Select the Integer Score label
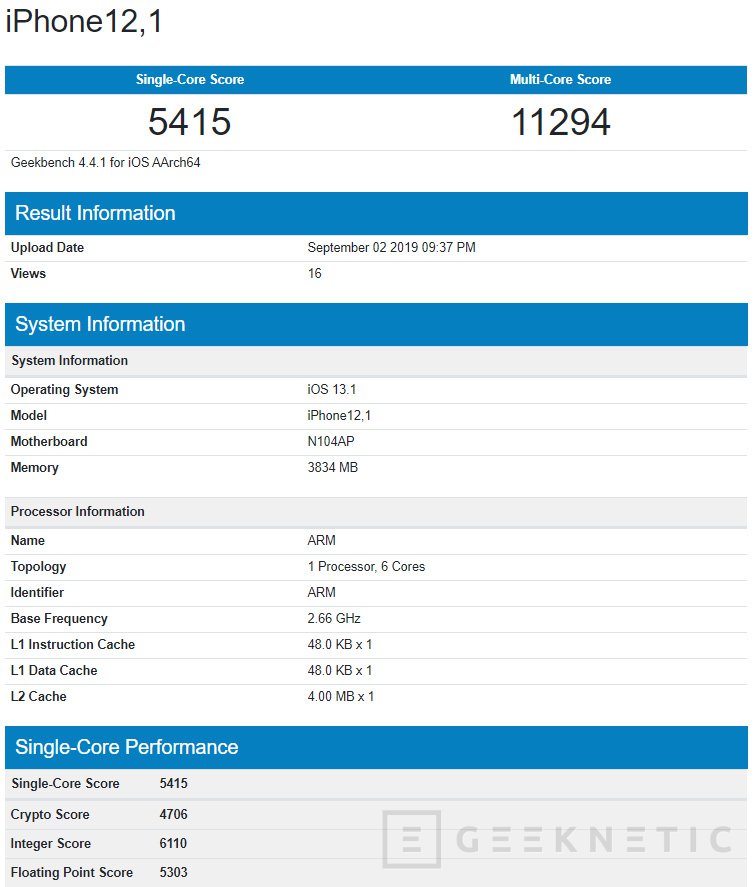The height and width of the screenshot is (887, 756). point(51,844)
